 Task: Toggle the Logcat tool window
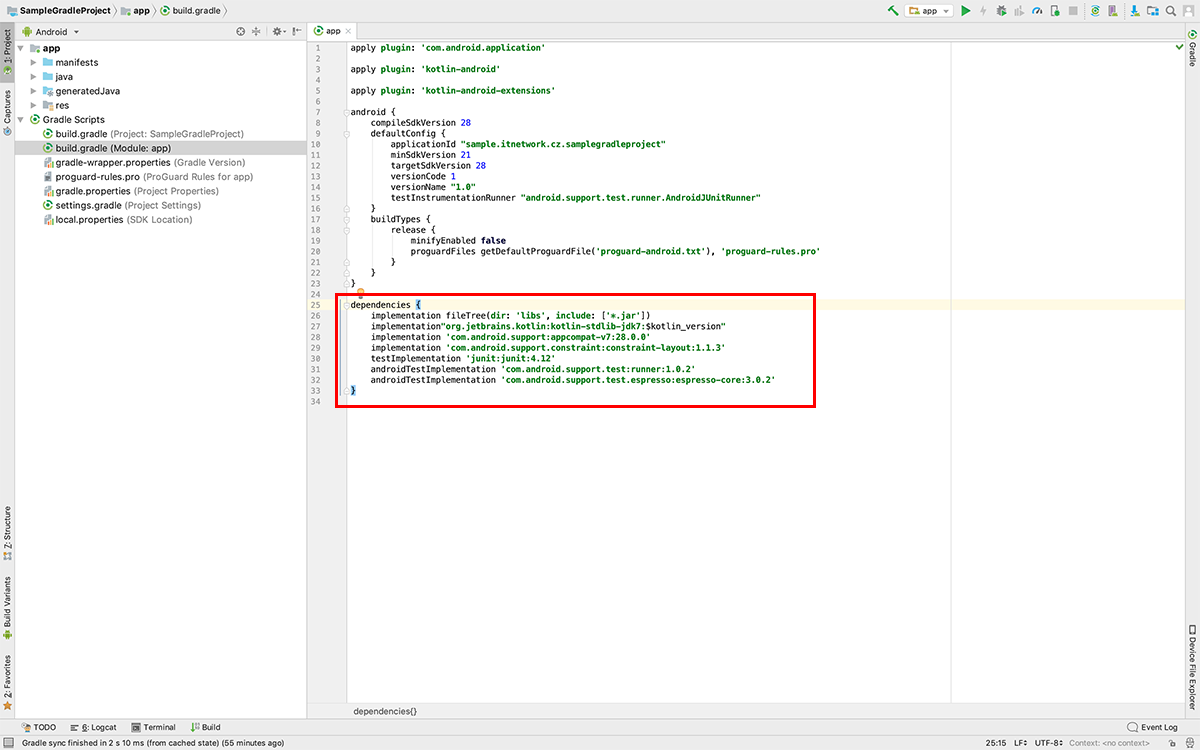[94, 727]
